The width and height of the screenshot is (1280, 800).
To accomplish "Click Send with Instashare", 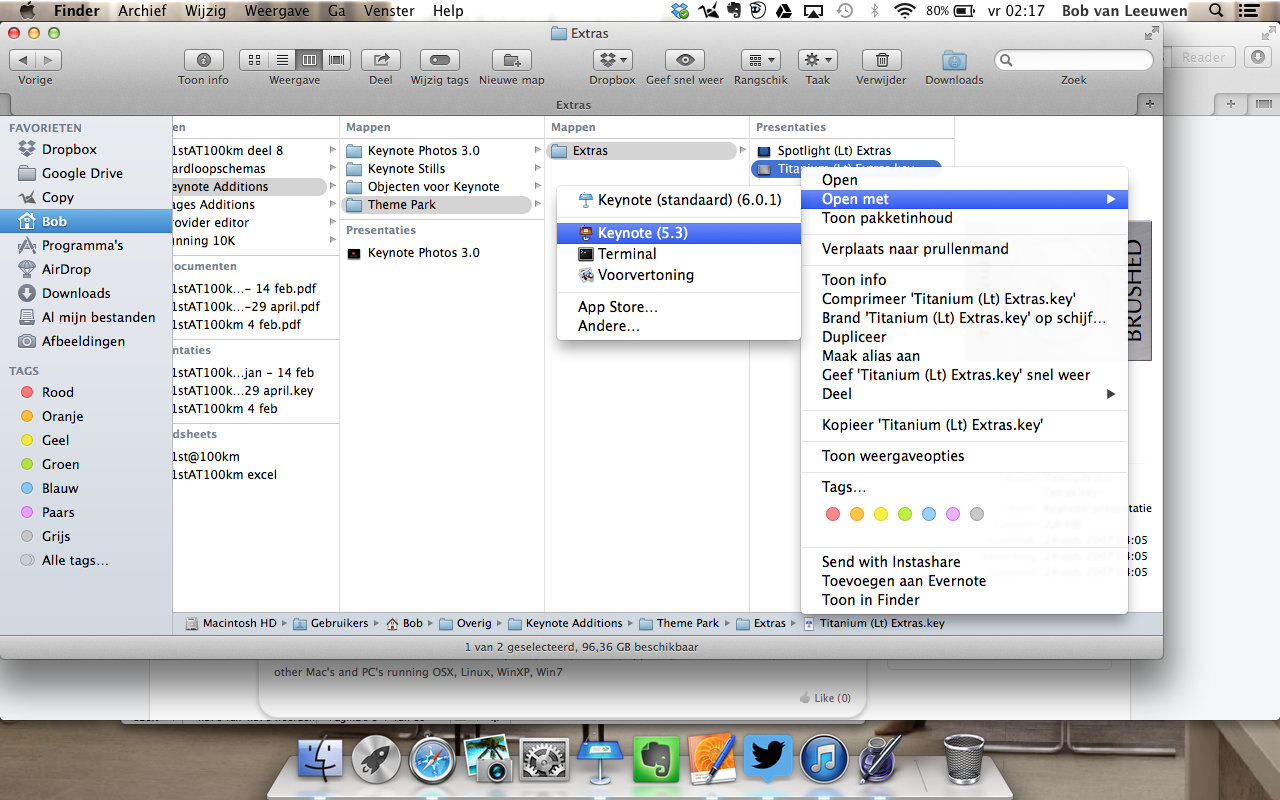I will click(x=964, y=562).
